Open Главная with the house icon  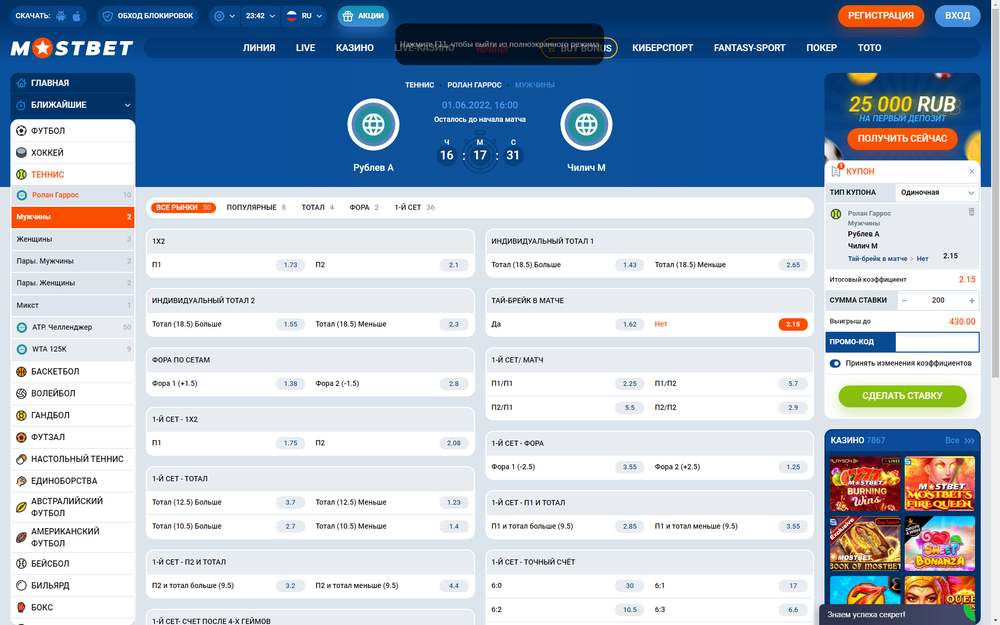(x=21, y=83)
